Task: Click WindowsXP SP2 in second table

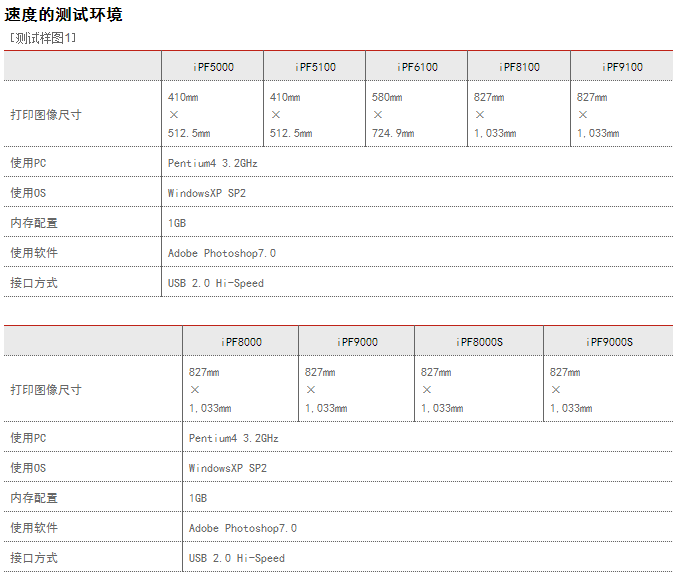Action: pos(228,468)
